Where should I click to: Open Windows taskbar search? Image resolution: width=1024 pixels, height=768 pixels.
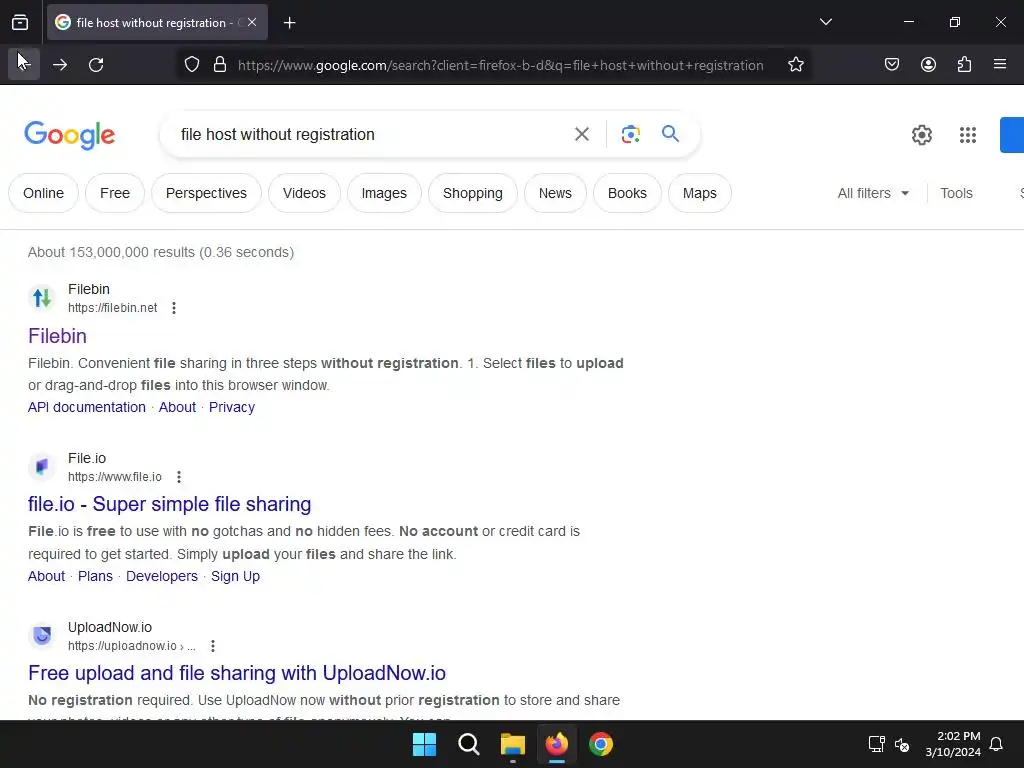[x=468, y=744]
